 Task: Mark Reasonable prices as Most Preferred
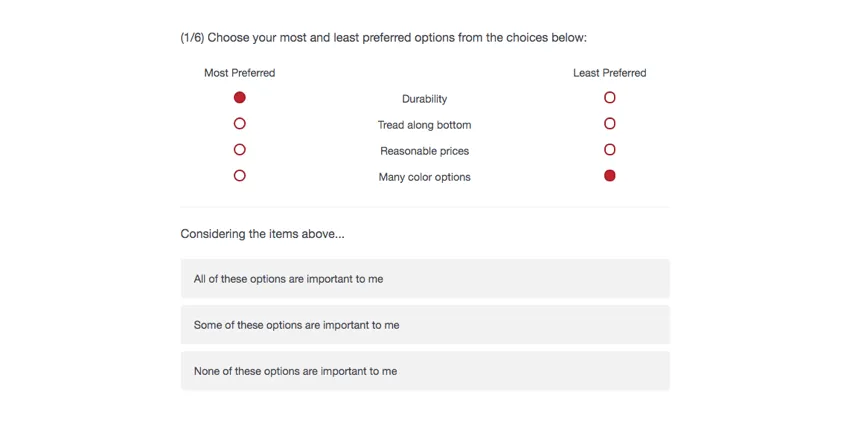(240, 150)
